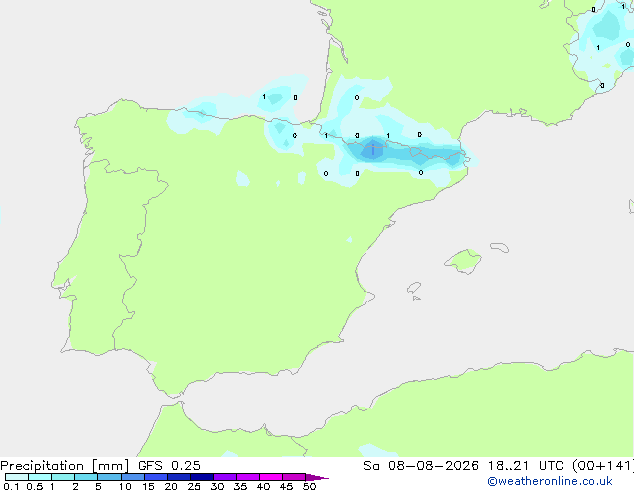Click the "50" legend scale label

point(309,486)
